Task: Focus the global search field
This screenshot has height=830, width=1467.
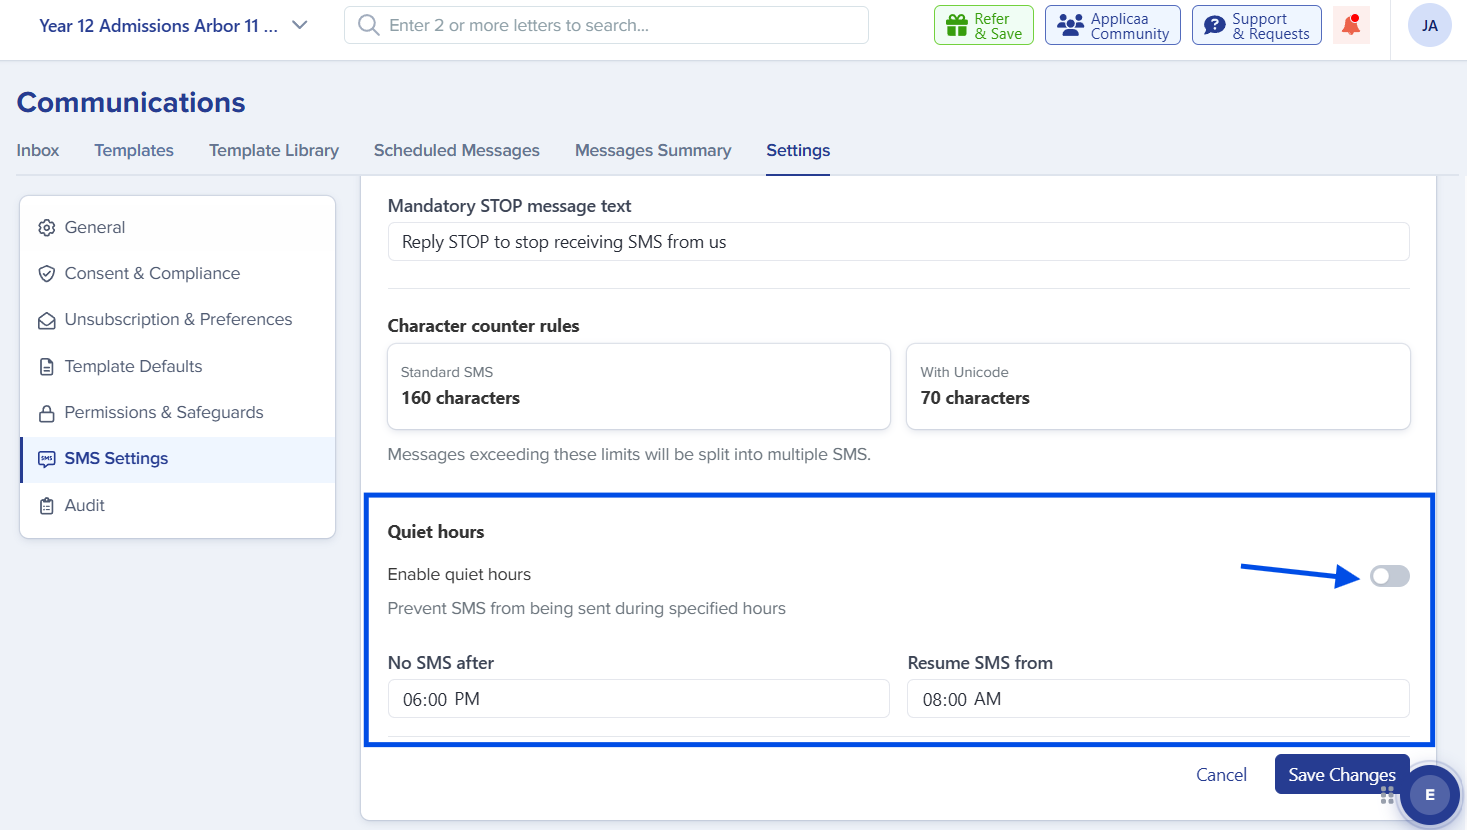Action: [x=606, y=25]
